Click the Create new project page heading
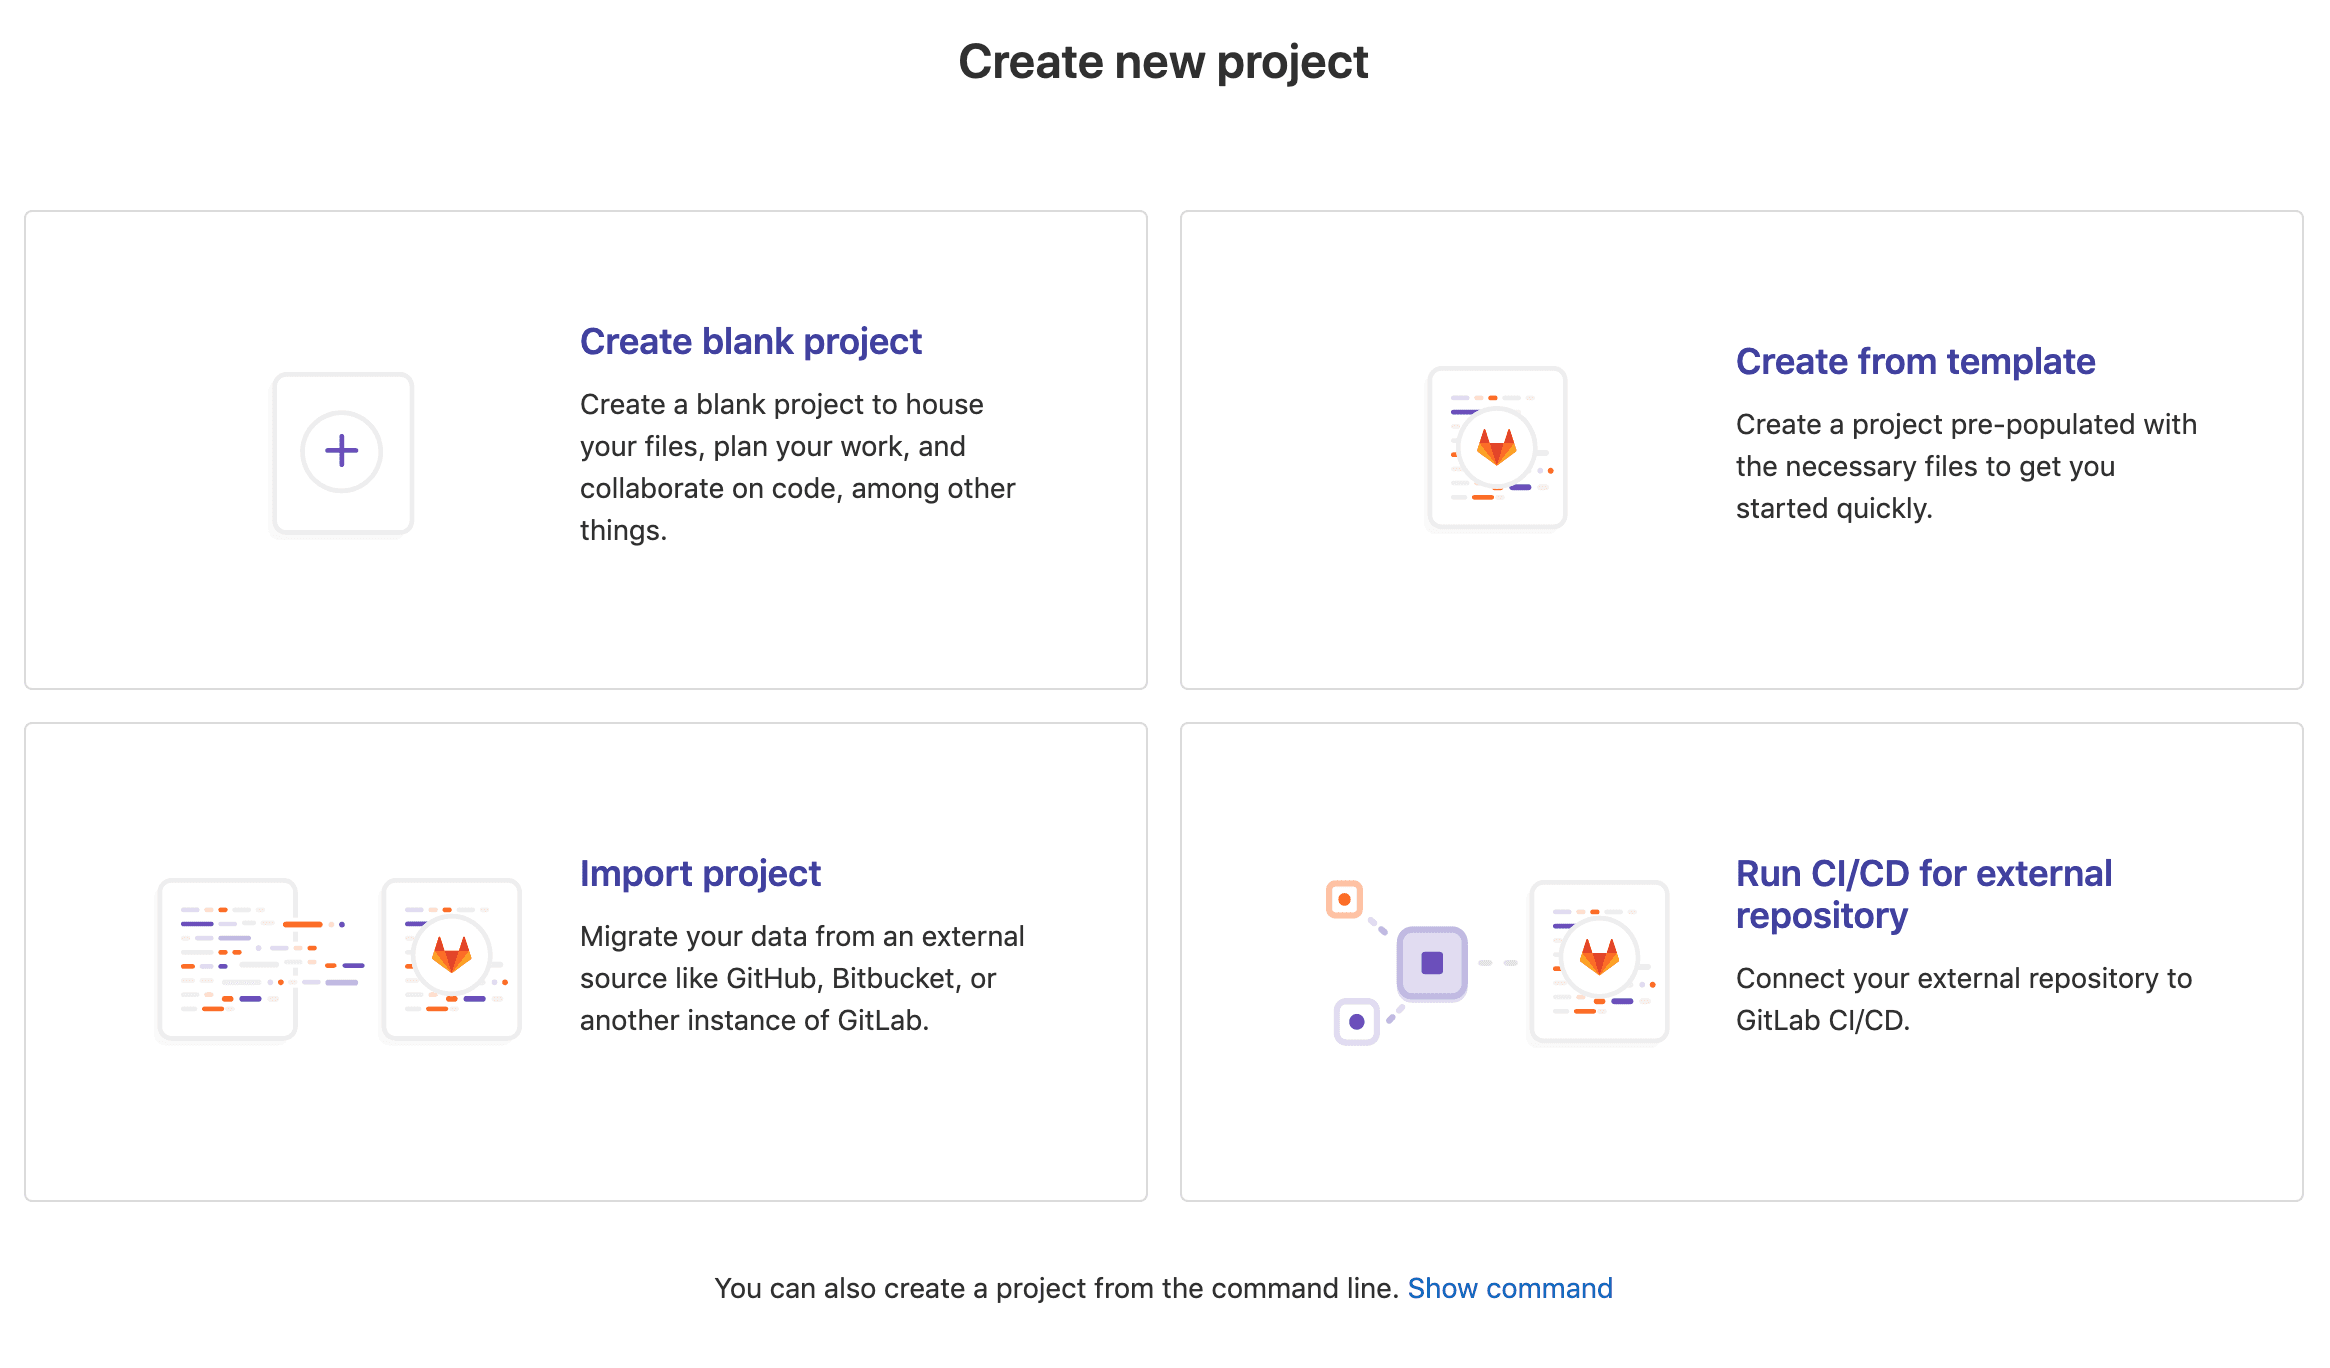2330x1368 pixels. (x=1163, y=62)
